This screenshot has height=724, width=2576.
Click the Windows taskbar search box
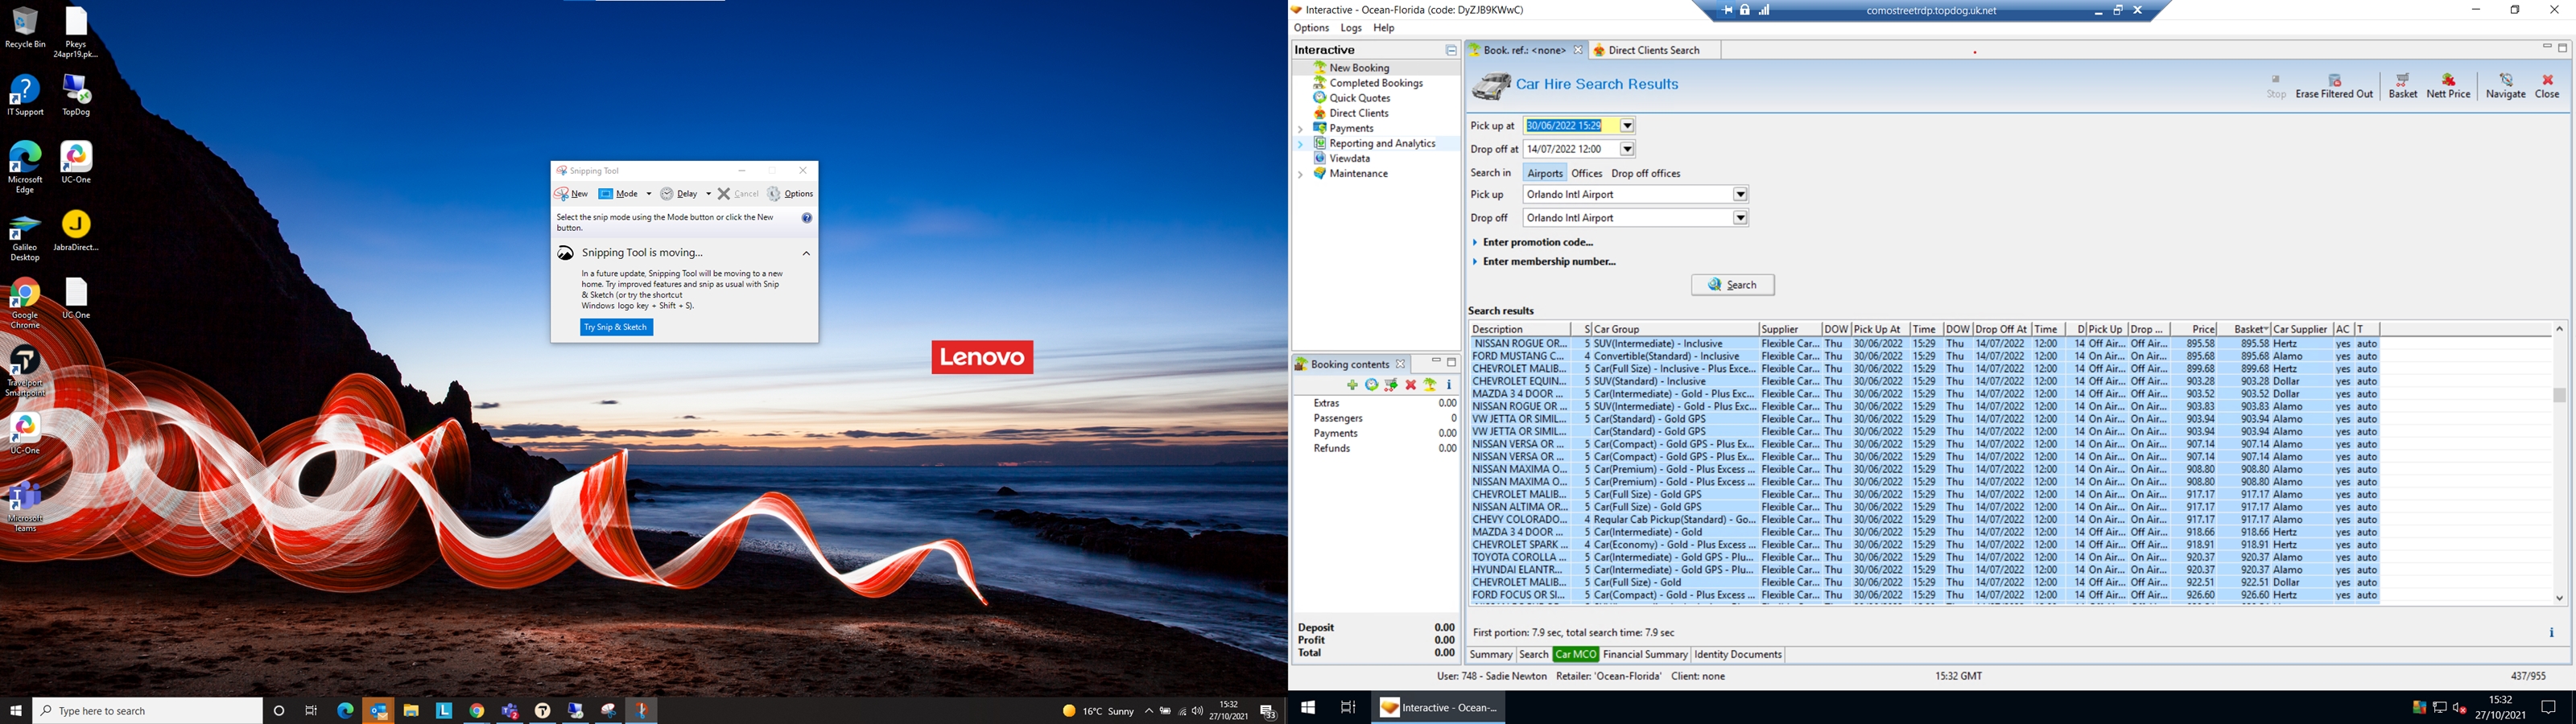pyautogui.click(x=148, y=711)
